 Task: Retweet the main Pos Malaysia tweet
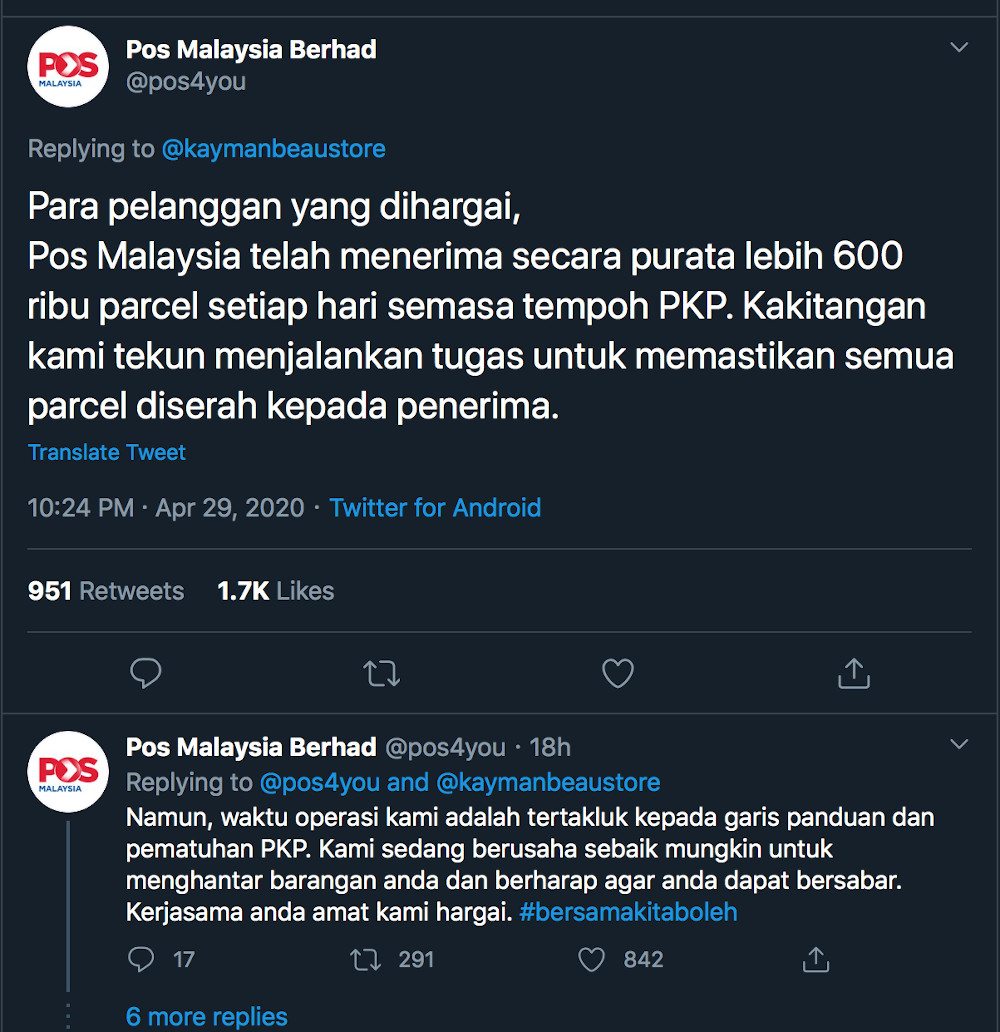[x=381, y=674]
